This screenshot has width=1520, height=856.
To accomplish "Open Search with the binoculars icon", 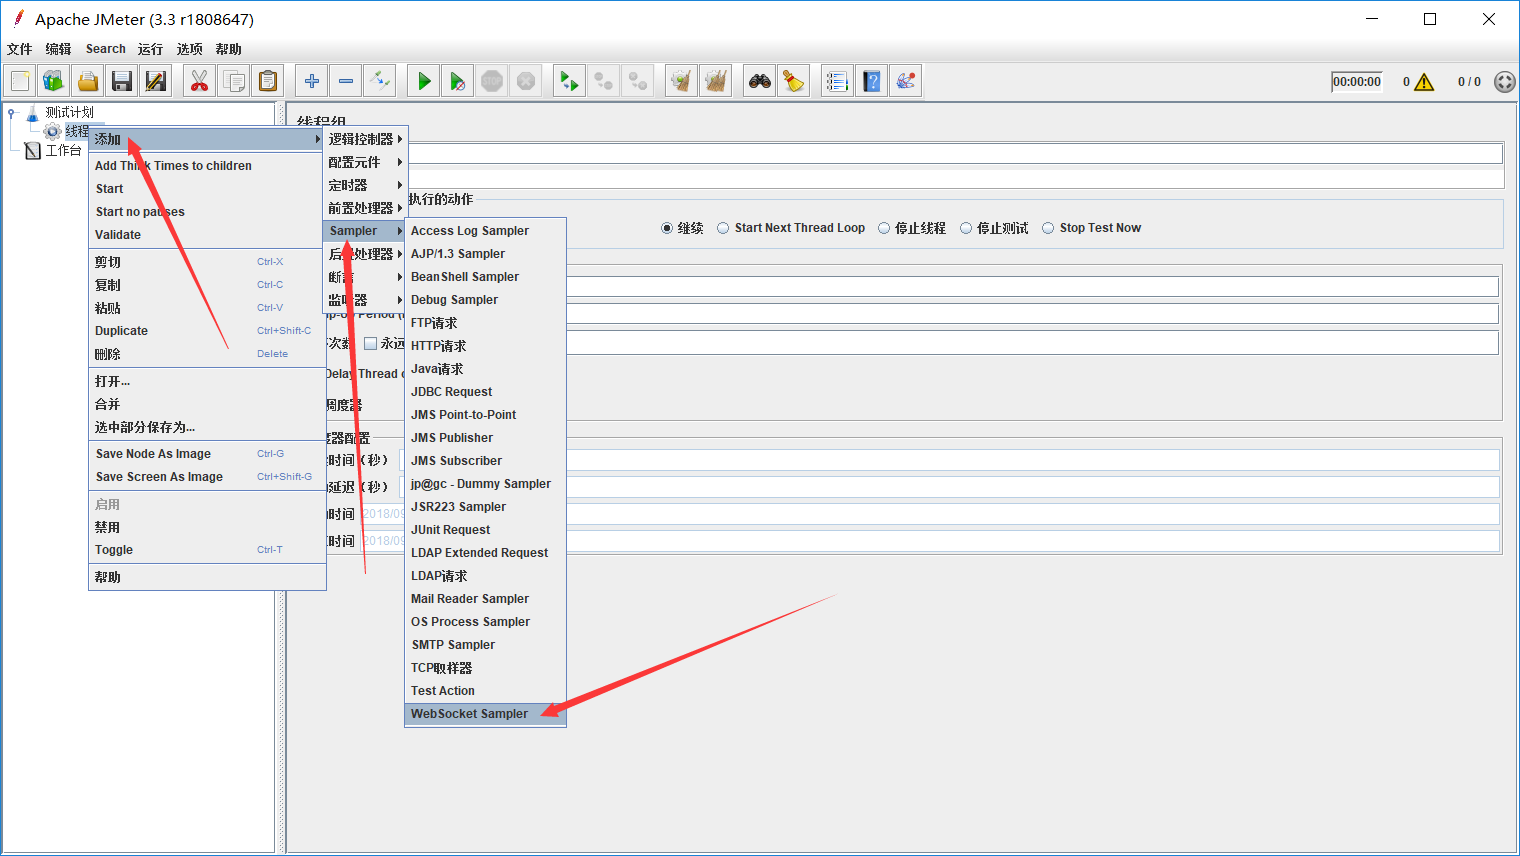I will (x=761, y=81).
